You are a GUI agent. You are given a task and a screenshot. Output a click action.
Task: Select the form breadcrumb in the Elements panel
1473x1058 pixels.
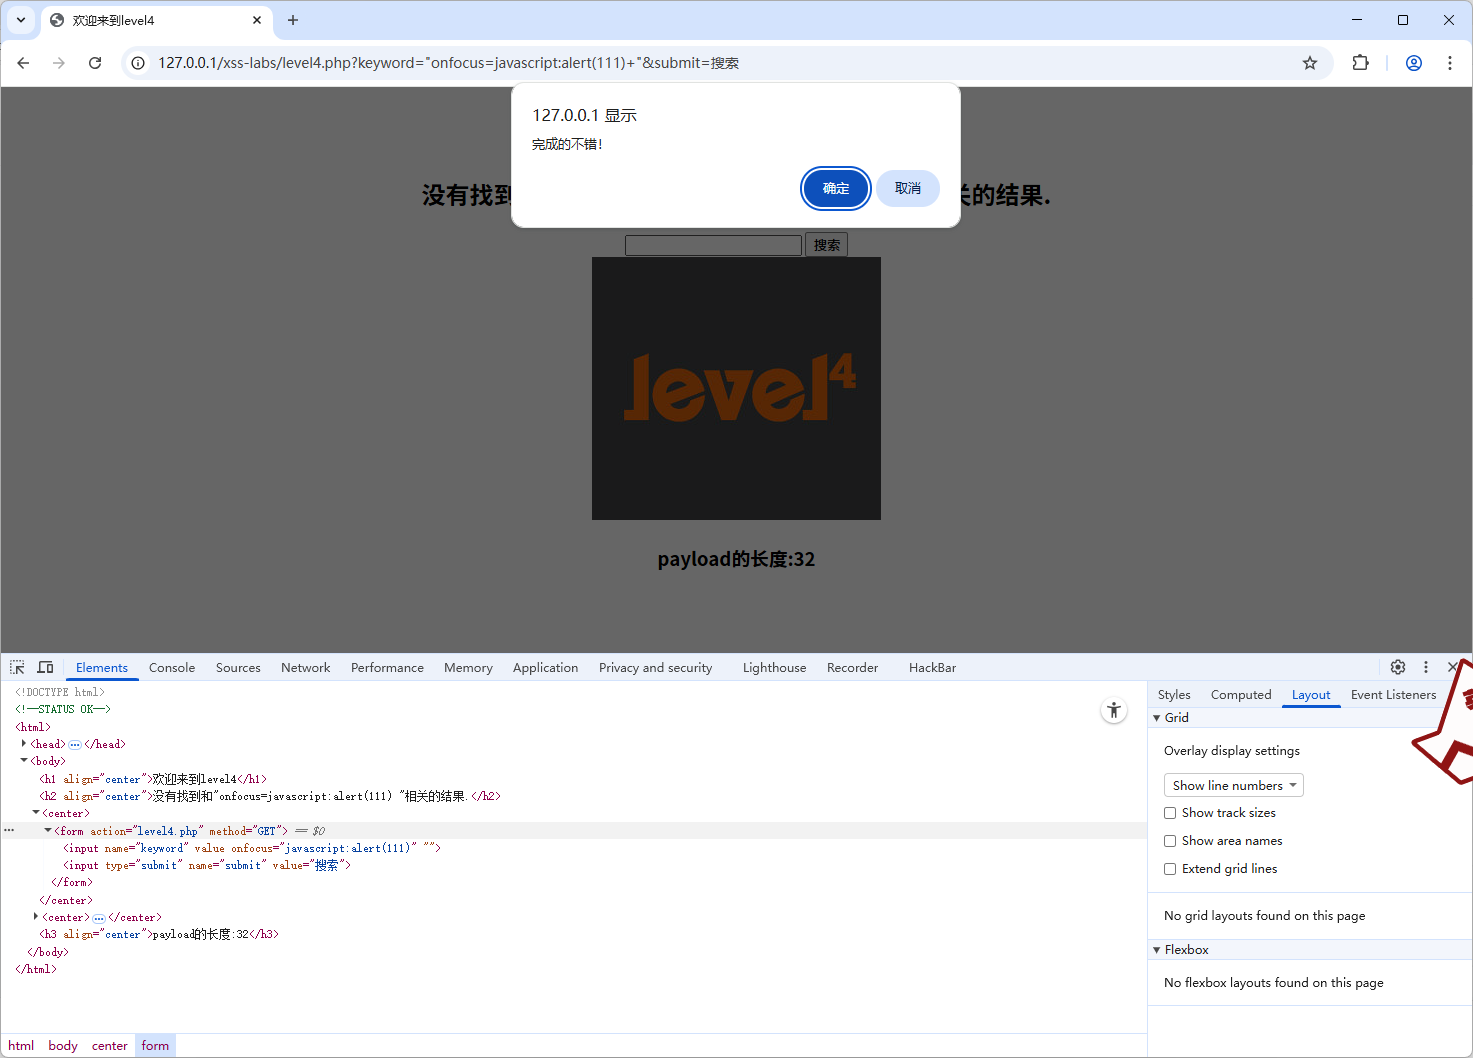(155, 1045)
